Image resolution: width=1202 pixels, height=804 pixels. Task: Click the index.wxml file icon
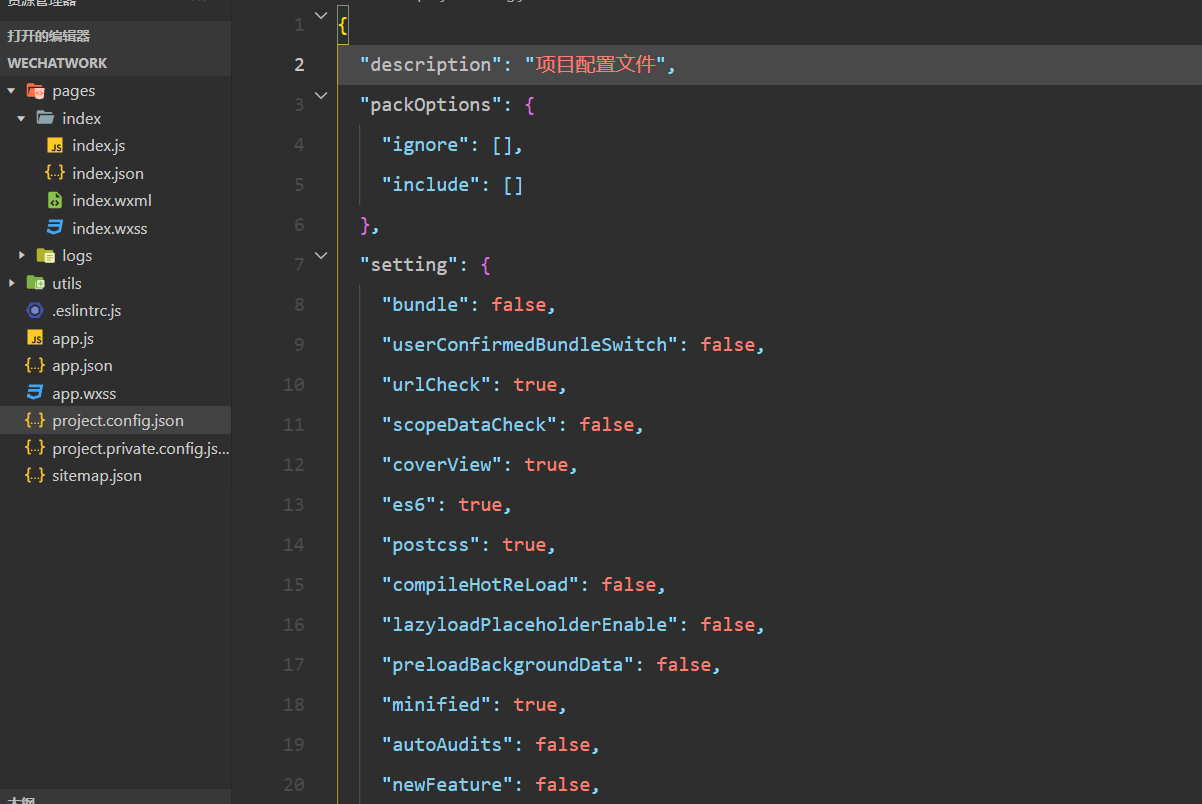coord(55,201)
